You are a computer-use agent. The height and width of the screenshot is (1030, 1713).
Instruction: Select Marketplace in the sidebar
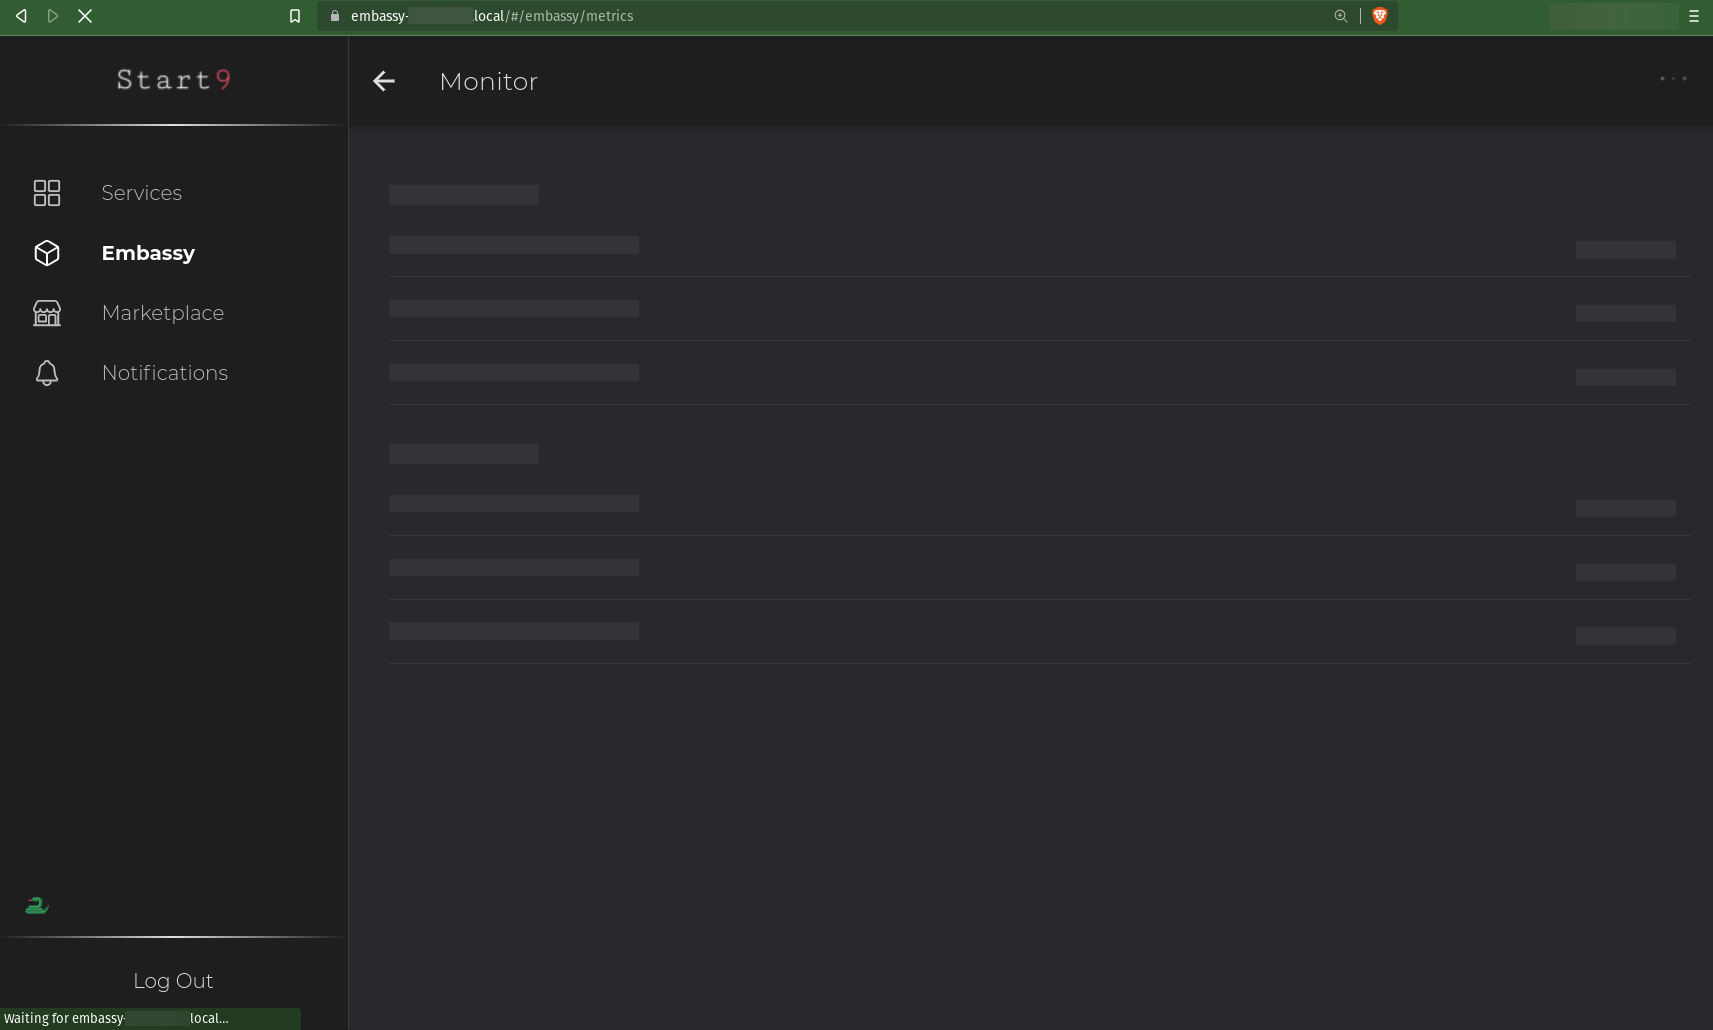point(162,313)
